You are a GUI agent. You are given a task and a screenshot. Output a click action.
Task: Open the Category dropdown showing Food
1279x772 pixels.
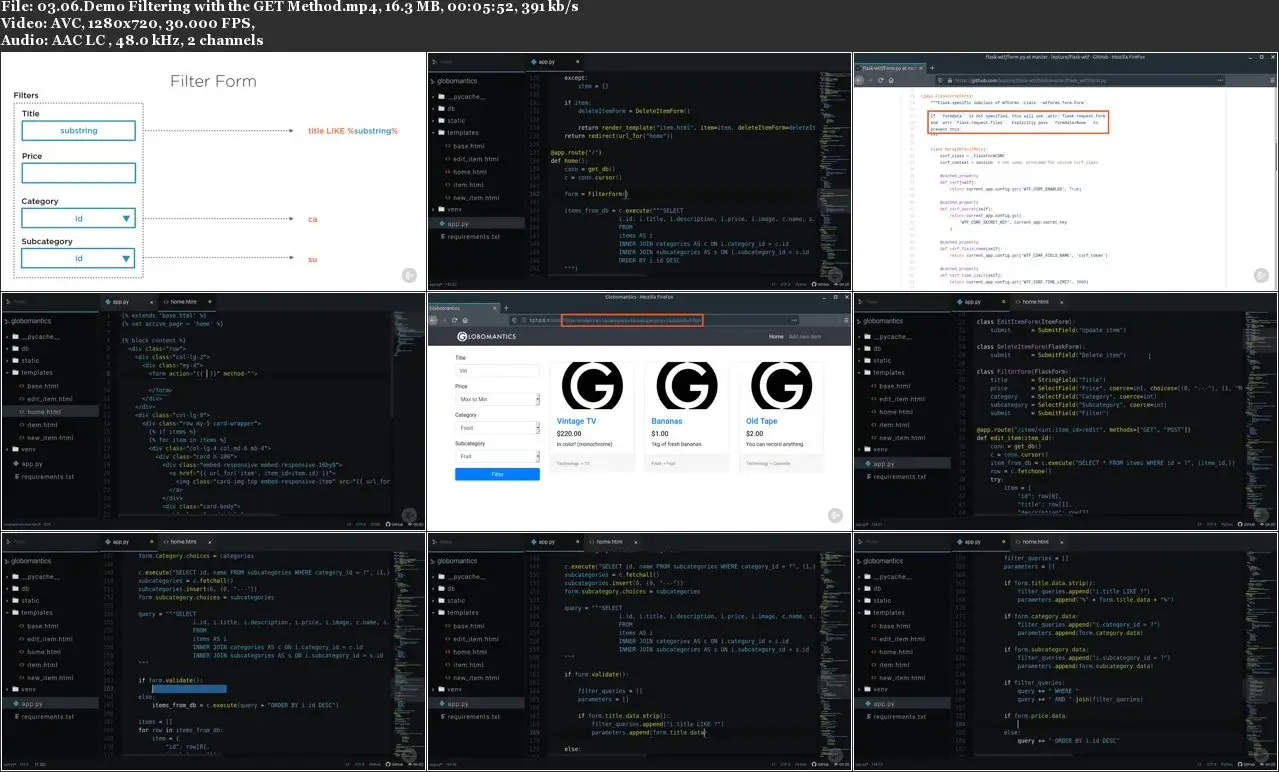tap(497, 427)
